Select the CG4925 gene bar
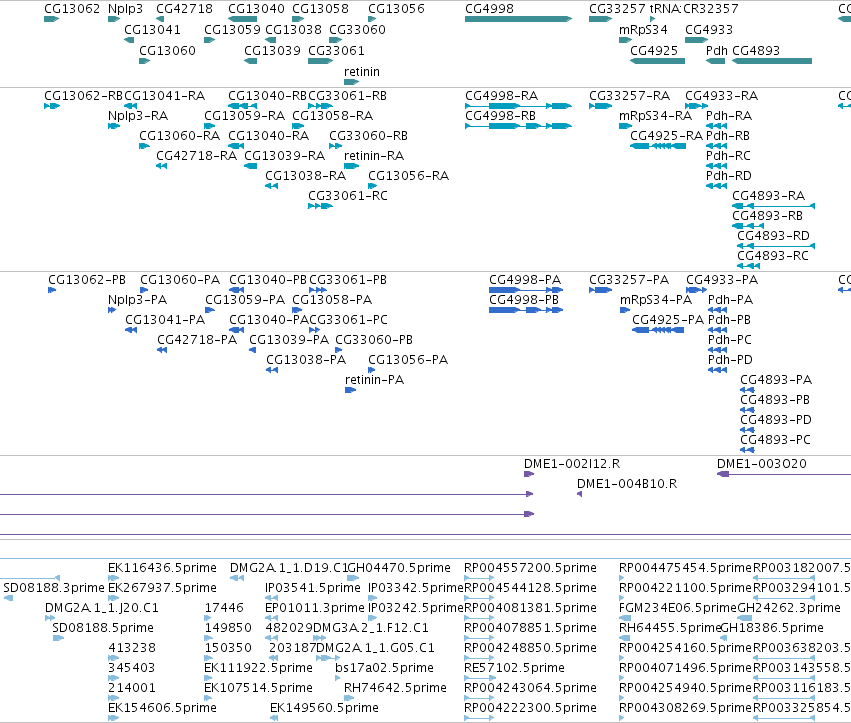 click(657, 61)
